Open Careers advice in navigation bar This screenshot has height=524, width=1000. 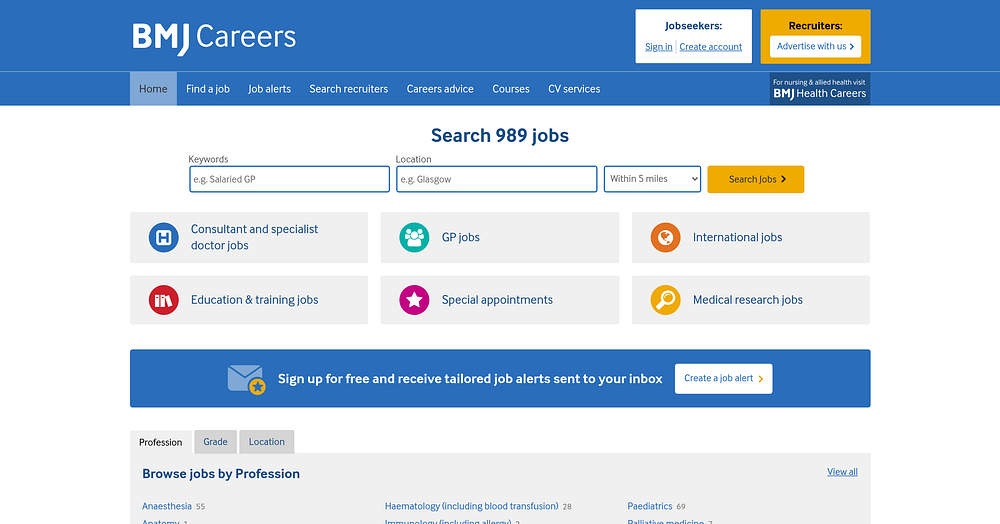[440, 89]
